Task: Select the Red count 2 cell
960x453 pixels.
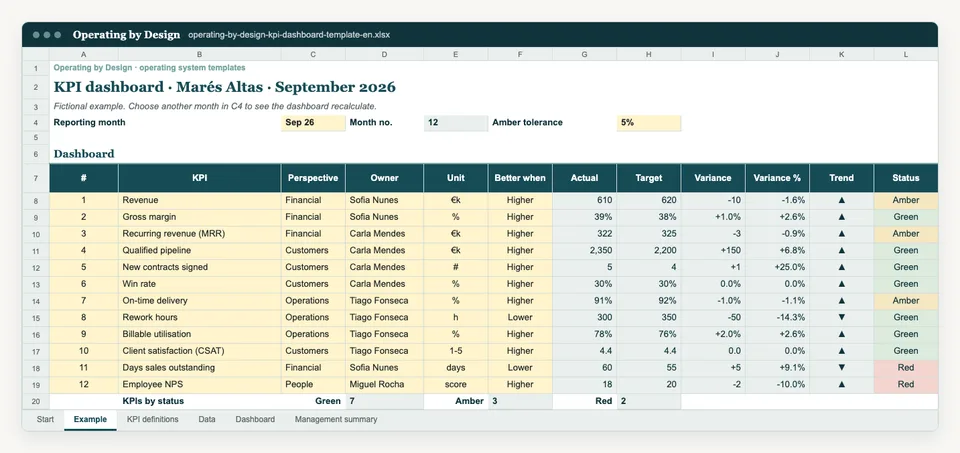Action: point(648,401)
